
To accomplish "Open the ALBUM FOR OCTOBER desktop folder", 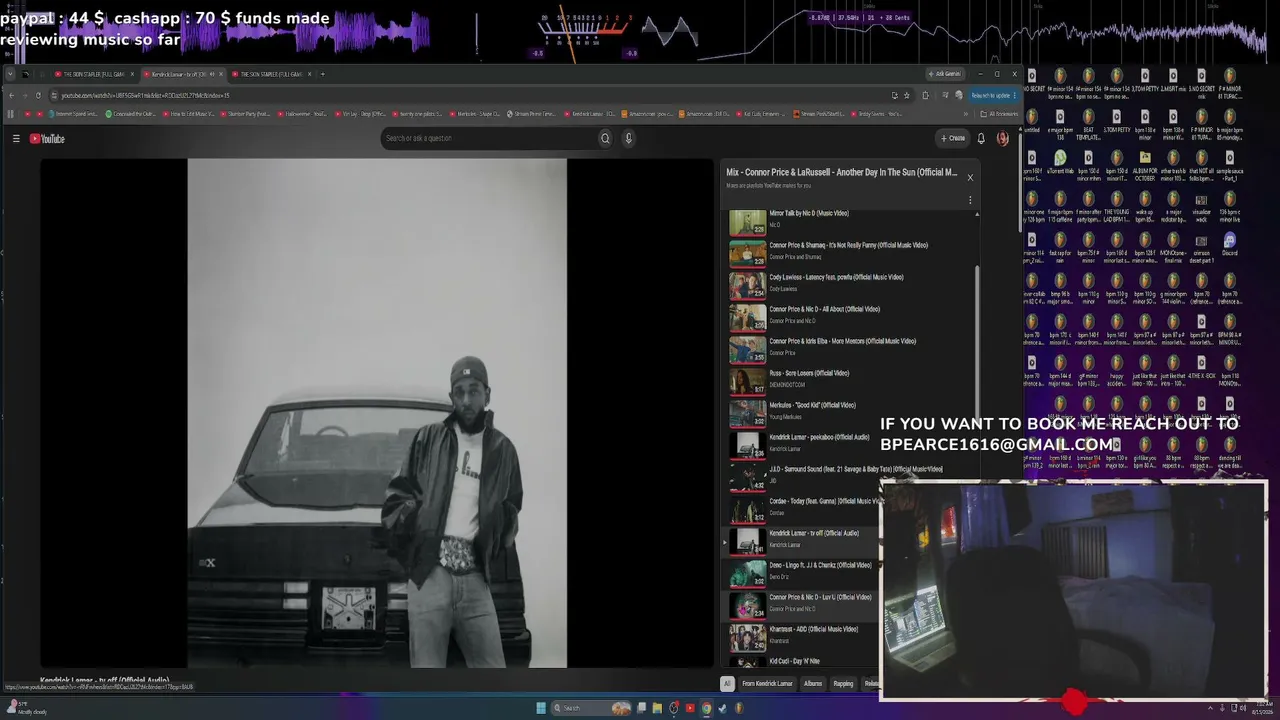I will (1145, 162).
